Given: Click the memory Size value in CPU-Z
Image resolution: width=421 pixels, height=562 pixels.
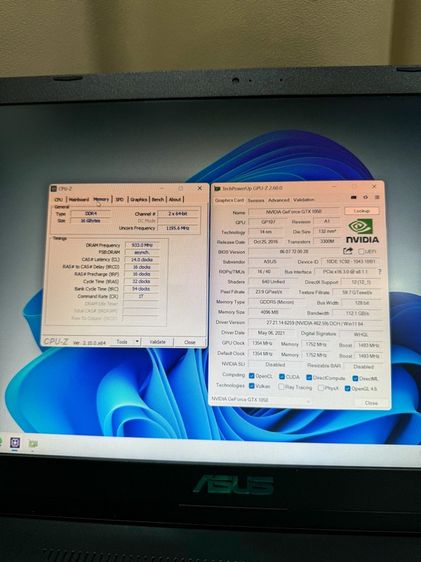Looking at the screenshot, I should [90, 221].
